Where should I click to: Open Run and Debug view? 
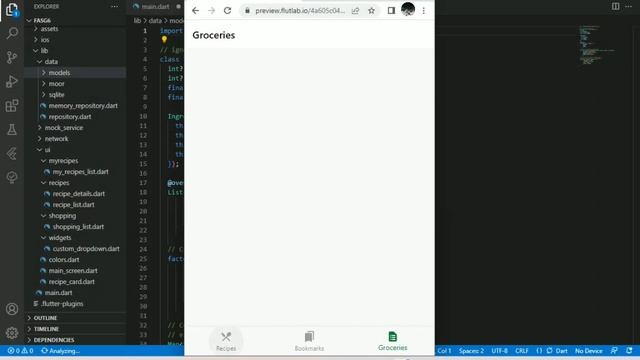12,81
